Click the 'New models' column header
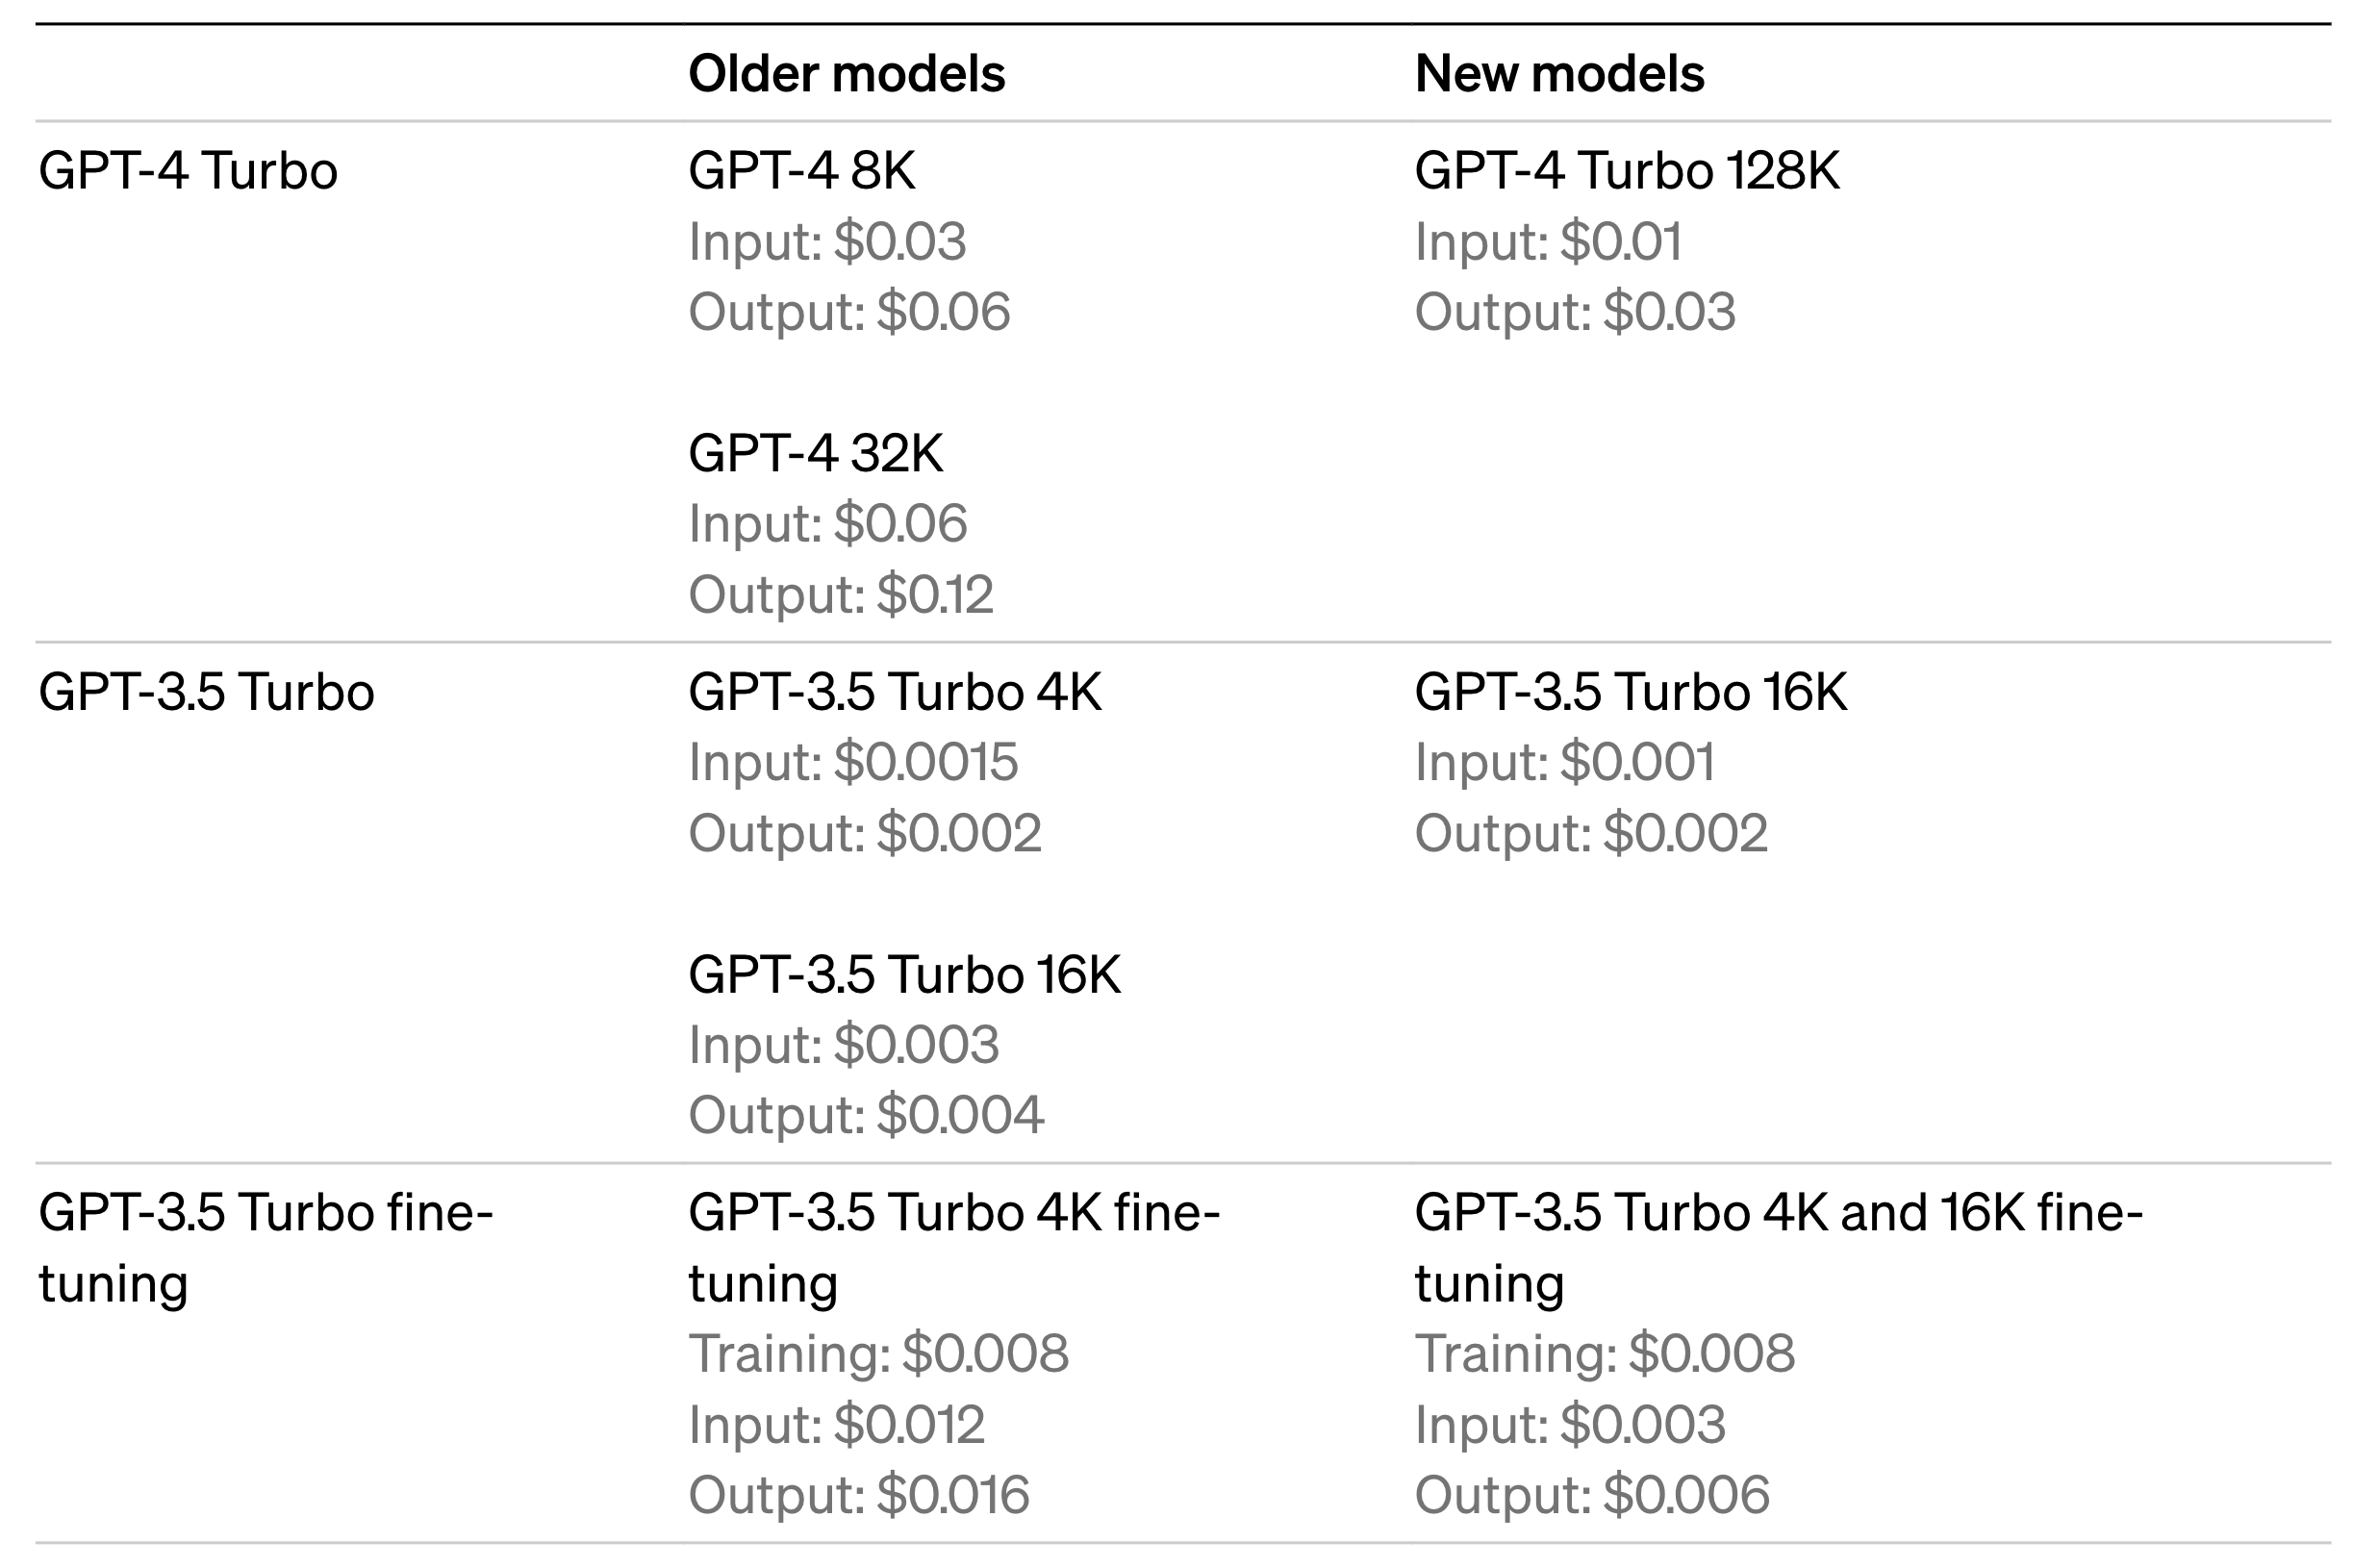2353x1568 pixels. 1559,73
